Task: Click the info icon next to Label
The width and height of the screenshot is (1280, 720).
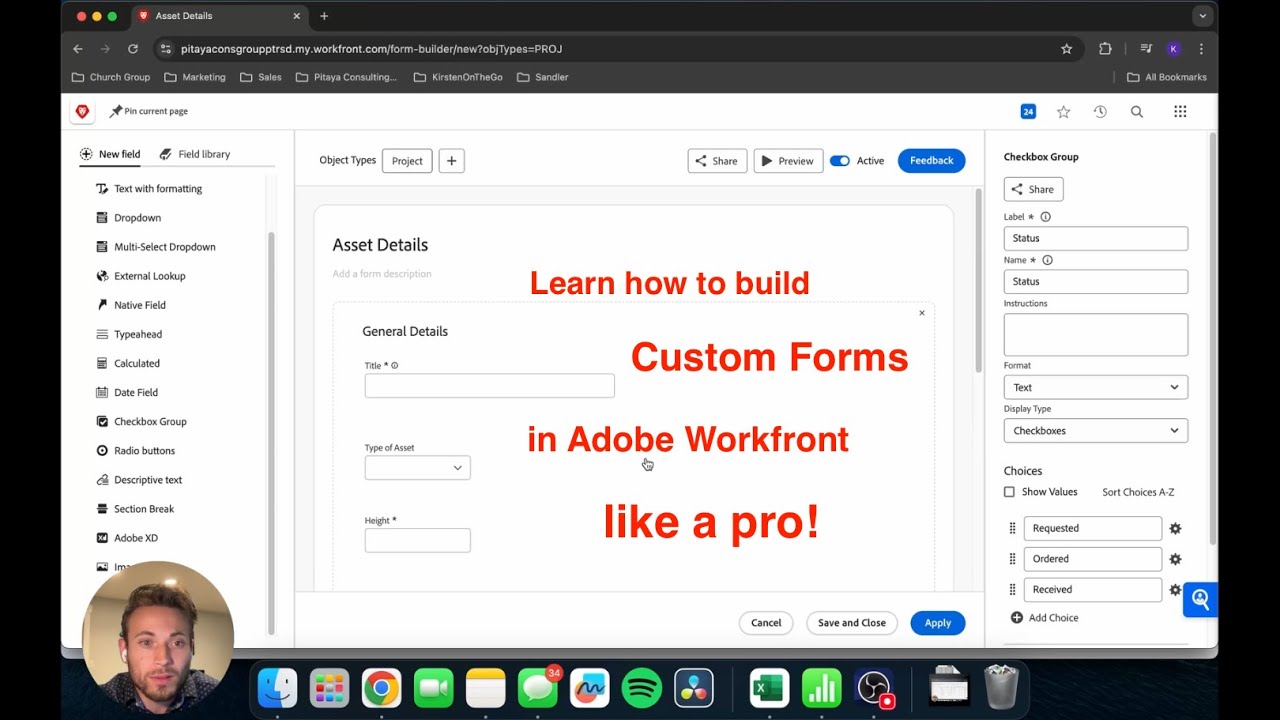Action: [x=1046, y=216]
